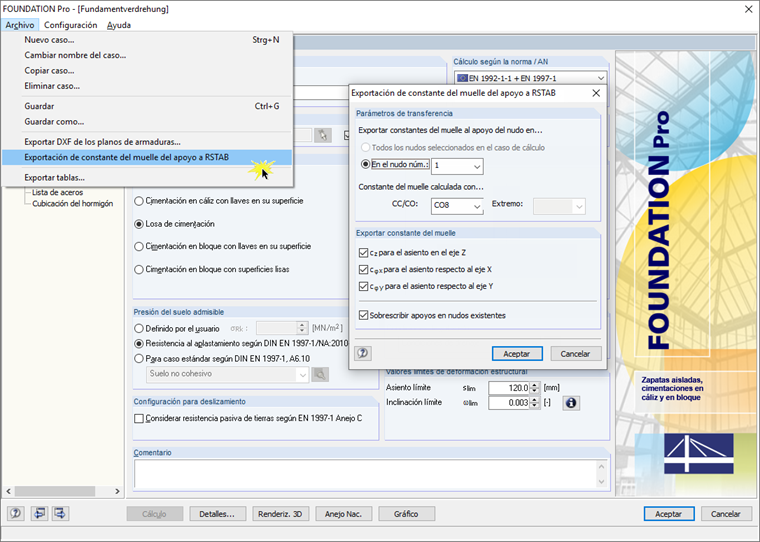Select 'Cimentación en bloque con superficies lisas'
Screen dimensions: 760x542
(139, 270)
